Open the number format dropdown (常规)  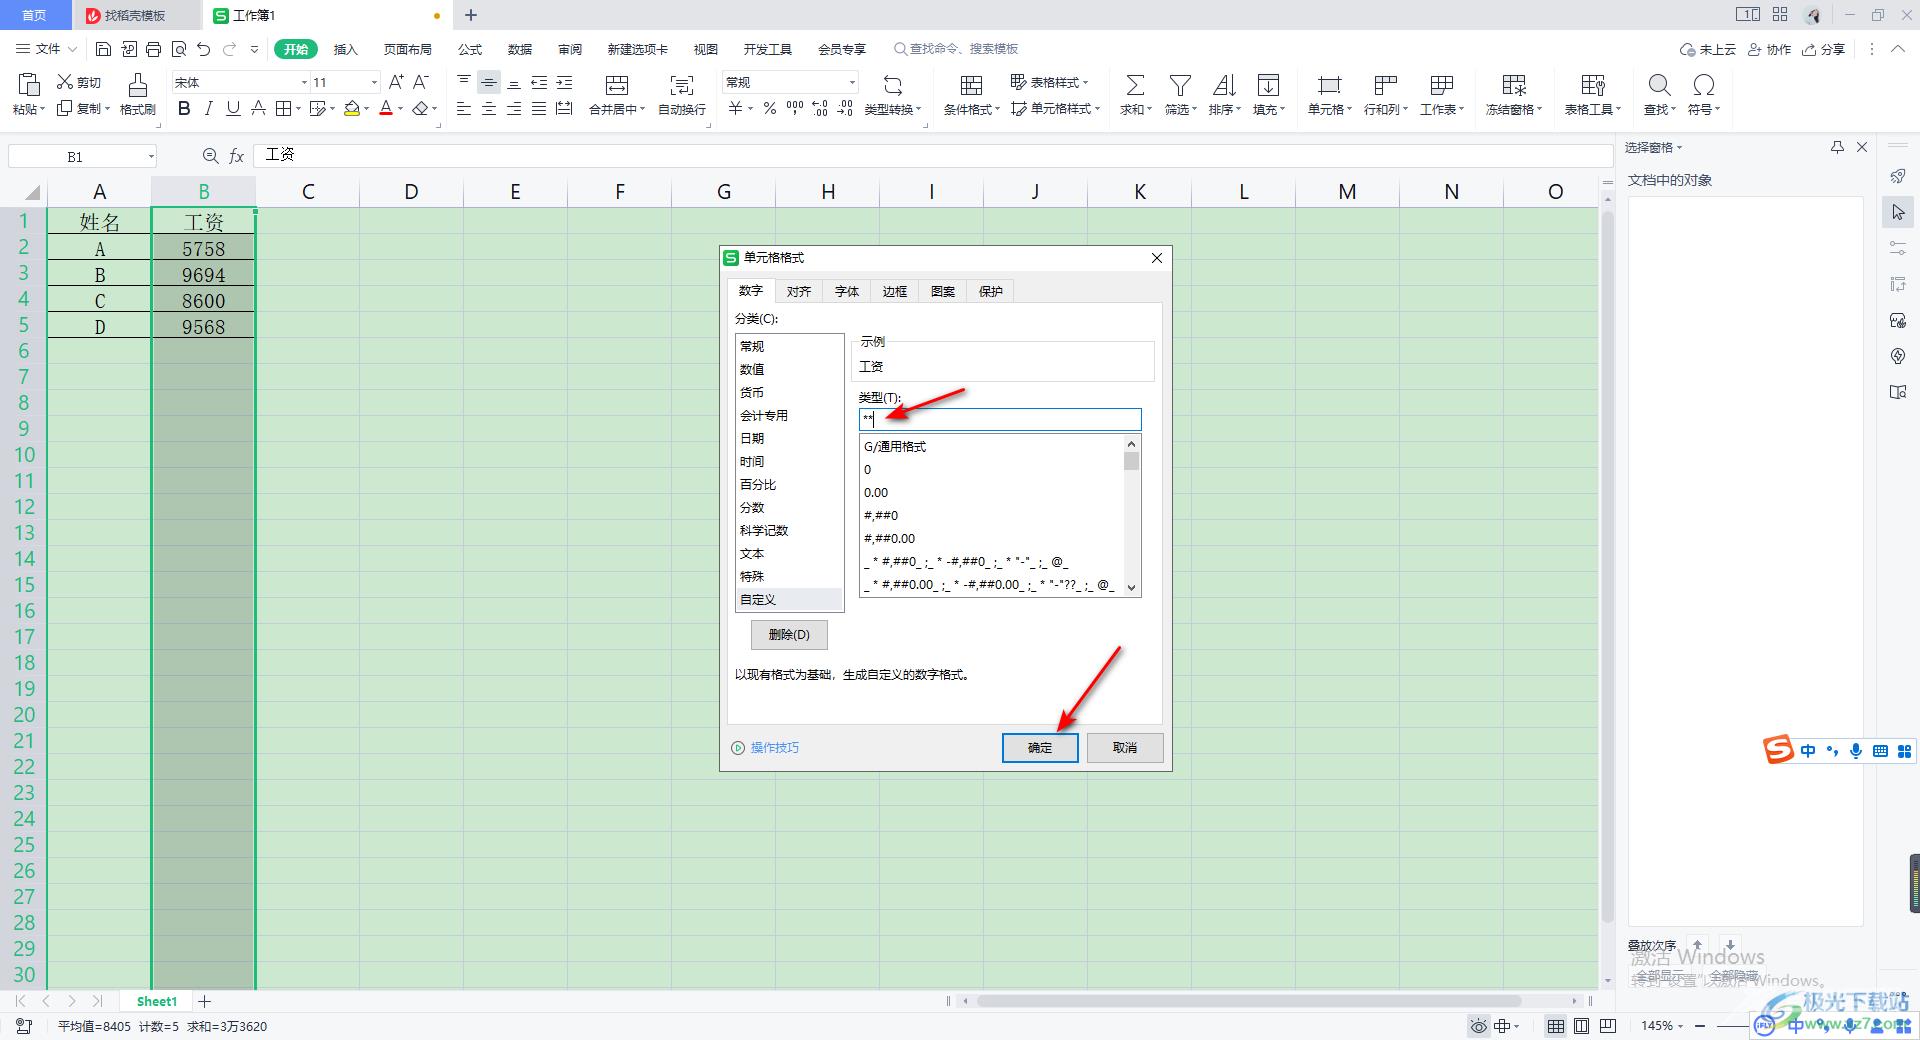[852, 82]
